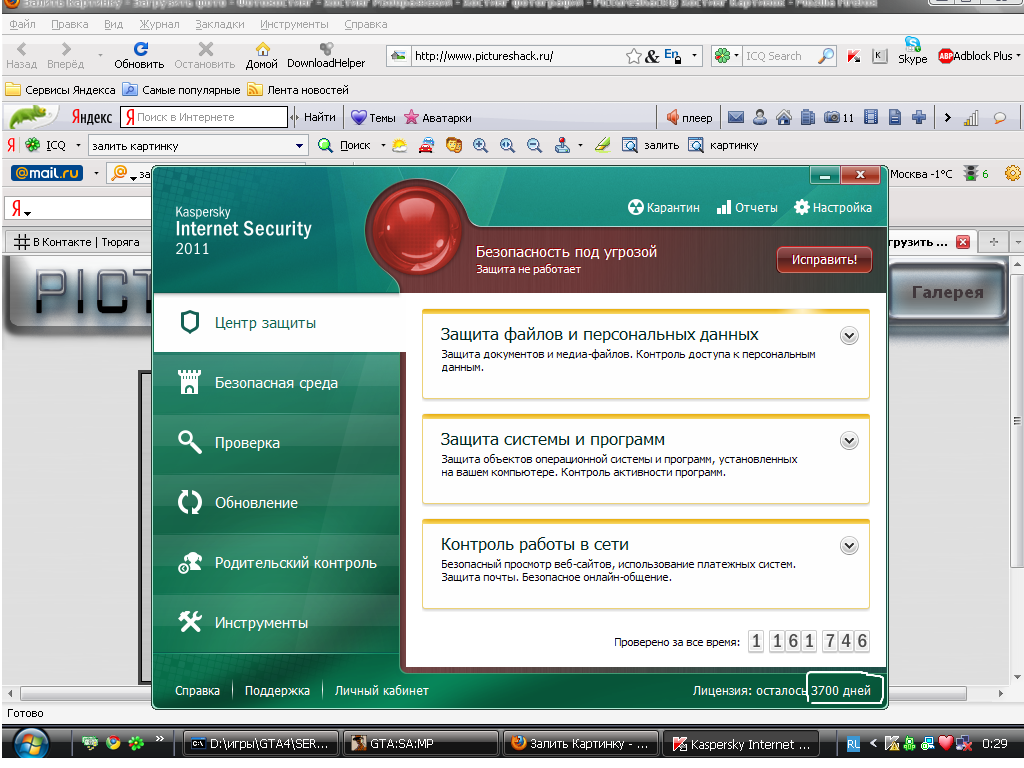This screenshot has height=768, width=1024.
Task: Click the RU language indicator in tray
Action: point(853,744)
